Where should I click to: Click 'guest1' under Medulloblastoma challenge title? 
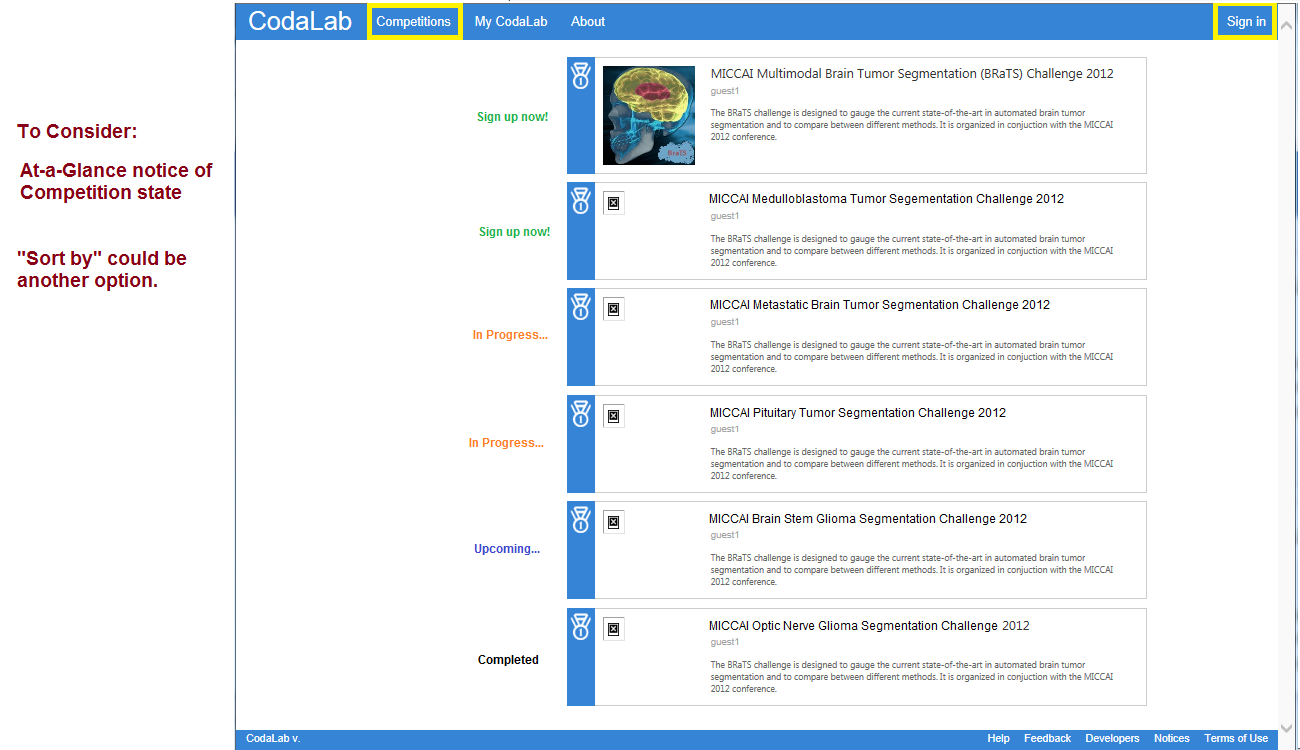(x=725, y=216)
